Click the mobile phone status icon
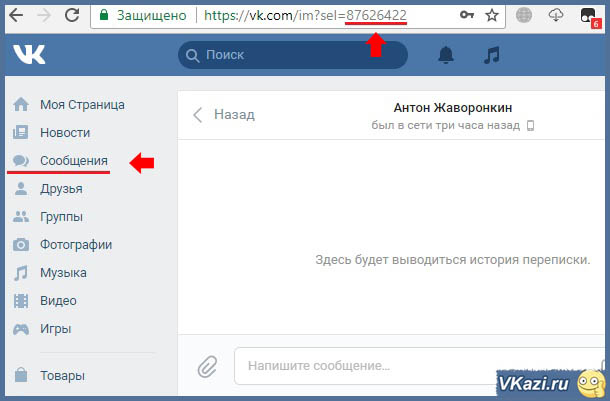Viewport: 610px width, 401px height. click(x=530, y=126)
